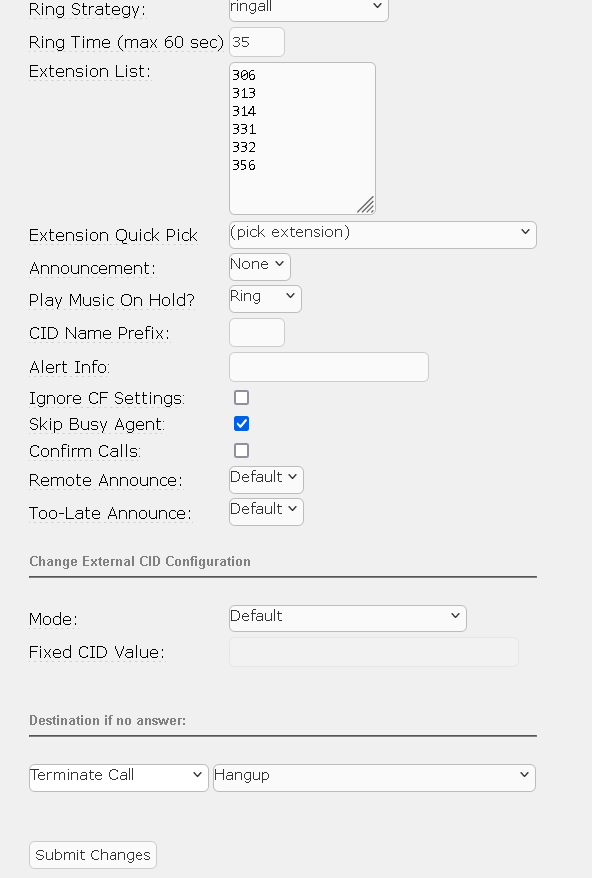
Task: Click the Fixed CID Value field
Action: [374, 652]
